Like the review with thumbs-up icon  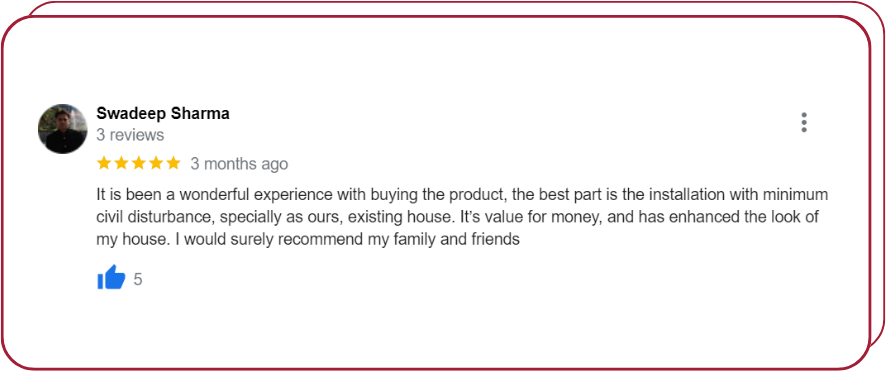coord(111,278)
